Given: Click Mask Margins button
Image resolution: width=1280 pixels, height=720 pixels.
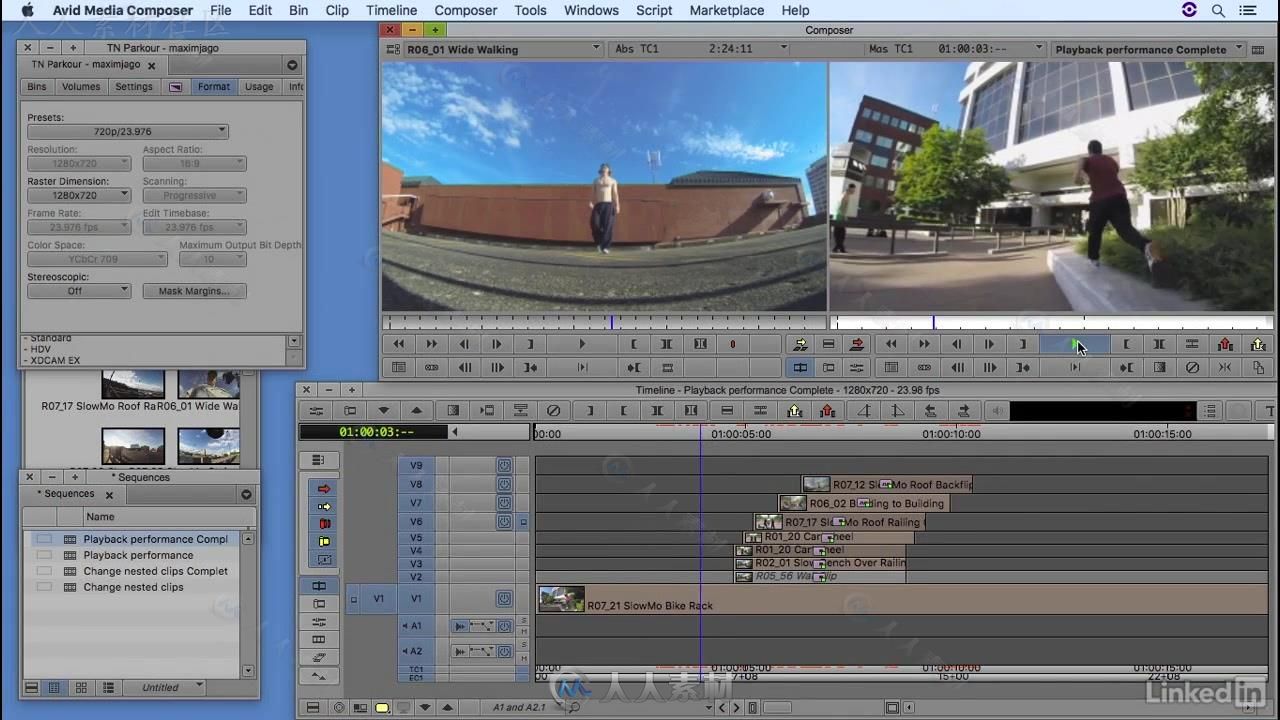Looking at the screenshot, I should (x=194, y=291).
